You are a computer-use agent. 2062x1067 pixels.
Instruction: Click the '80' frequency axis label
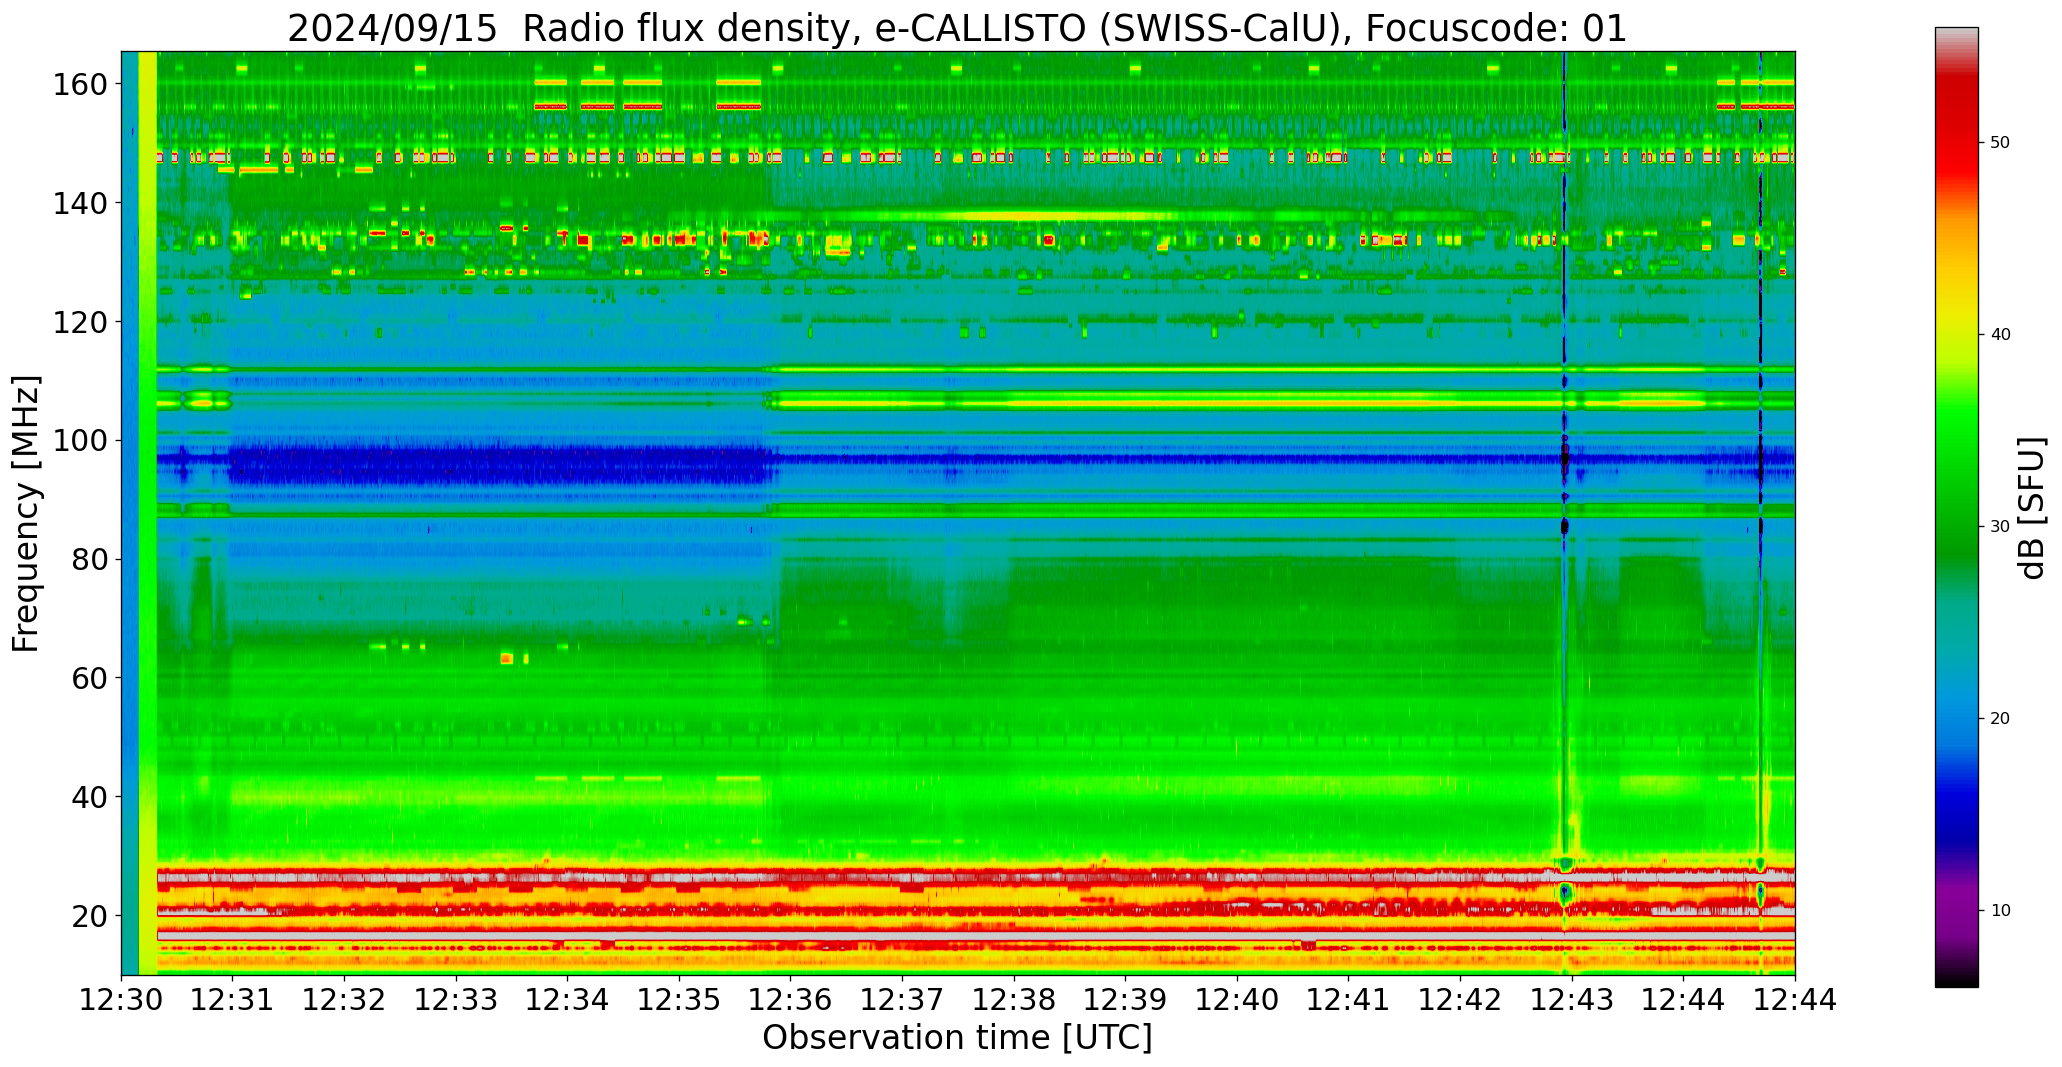tap(90, 559)
